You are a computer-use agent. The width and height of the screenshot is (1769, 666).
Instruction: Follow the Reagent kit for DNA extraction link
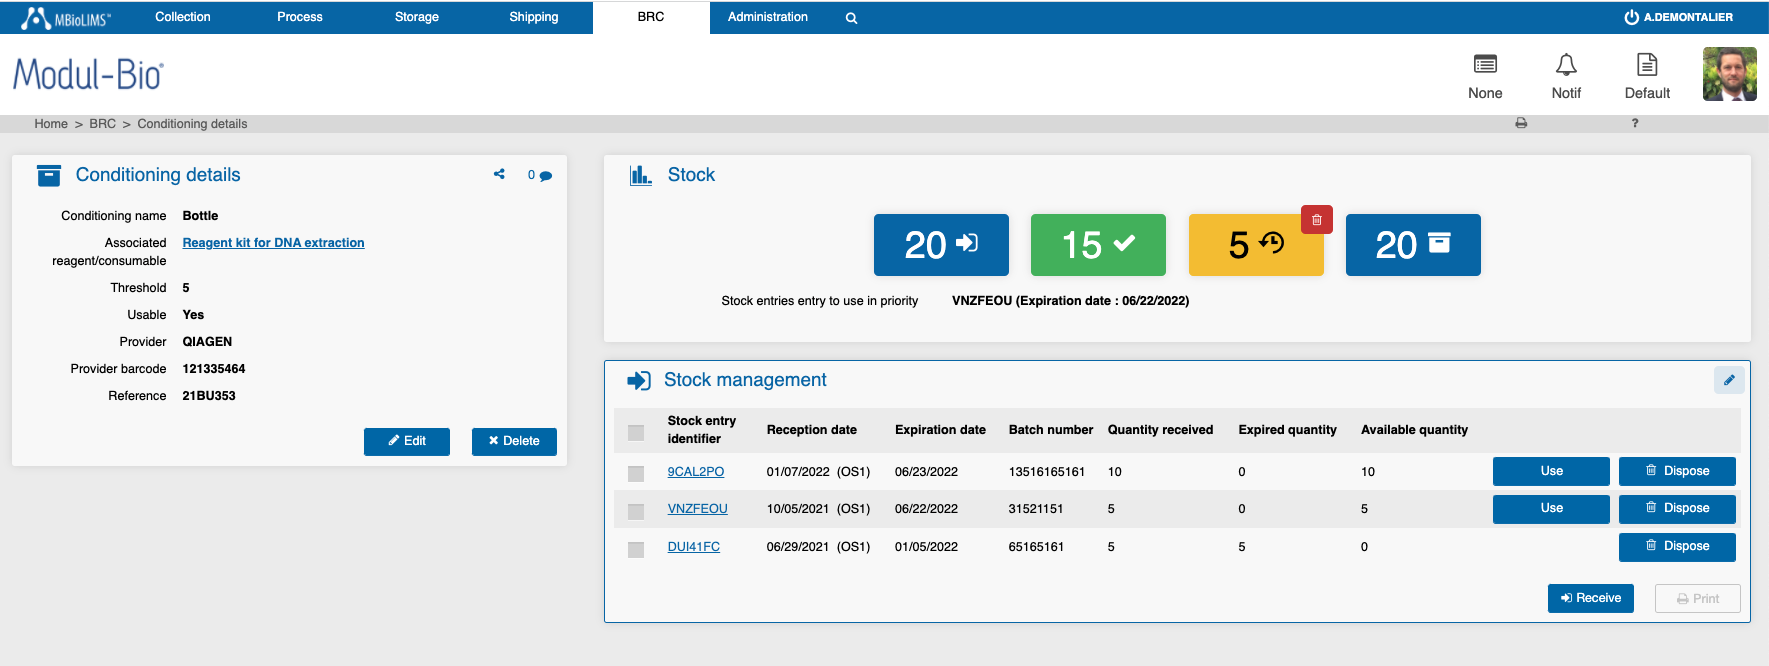point(273,243)
